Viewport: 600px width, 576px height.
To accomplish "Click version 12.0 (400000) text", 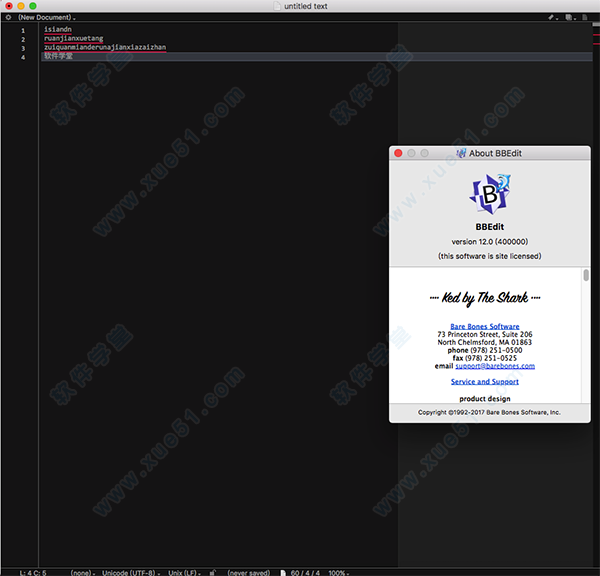I will pyautogui.click(x=490, y=241).
